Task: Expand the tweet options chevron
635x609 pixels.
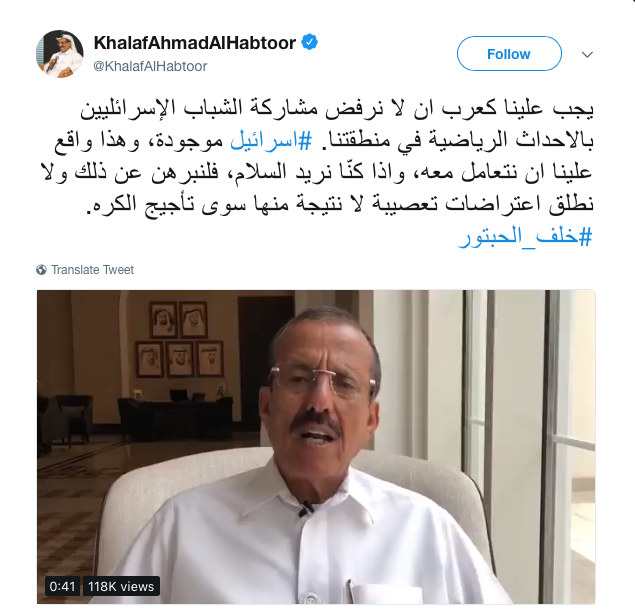Action: (x=587, y=54)
